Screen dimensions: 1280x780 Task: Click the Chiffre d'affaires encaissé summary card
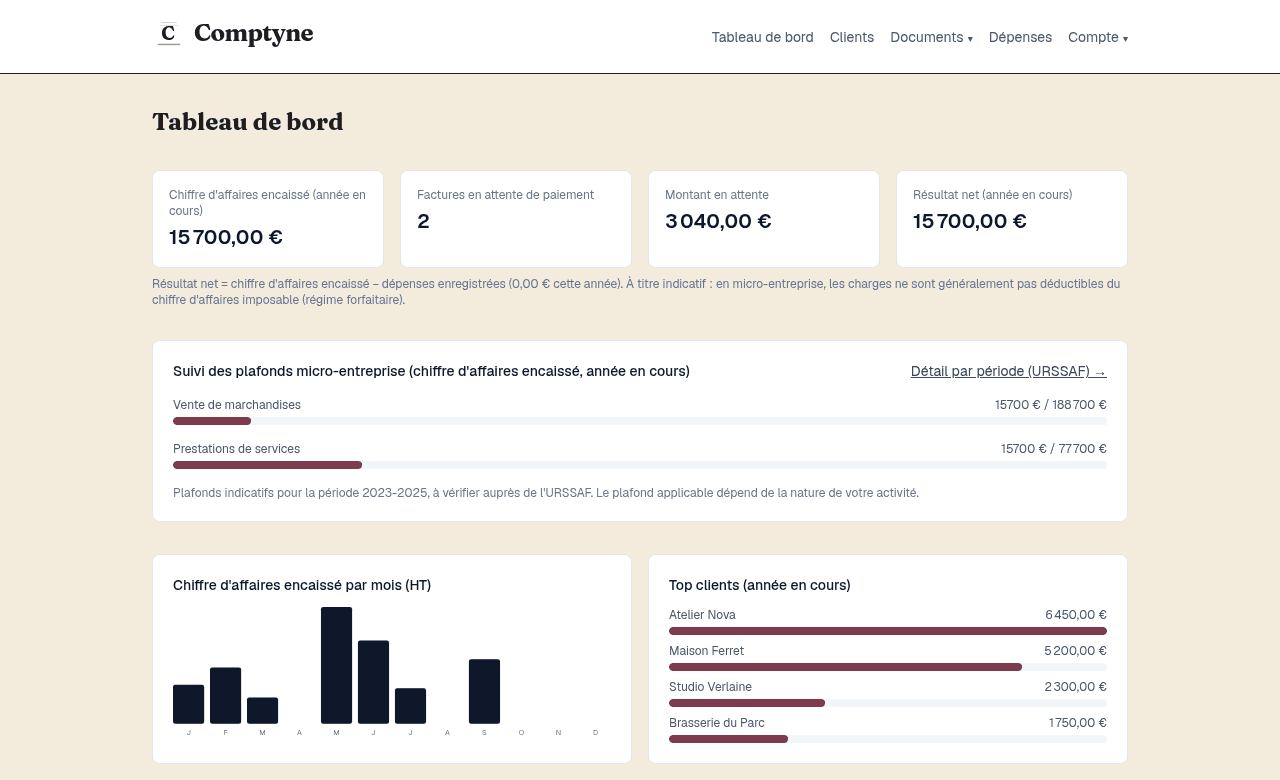(268, 219)
